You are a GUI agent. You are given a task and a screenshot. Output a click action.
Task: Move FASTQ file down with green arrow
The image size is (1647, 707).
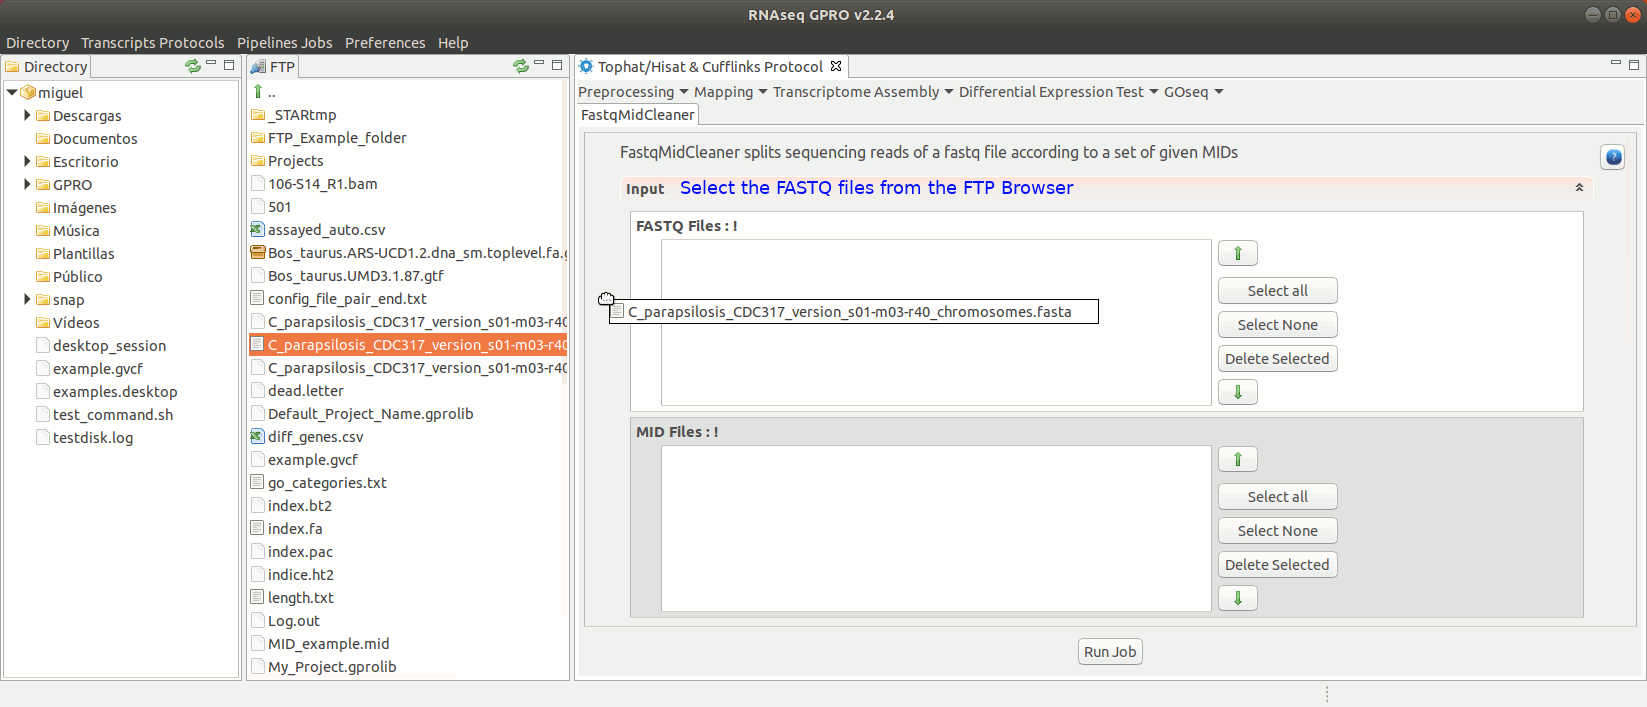(x=1237, y=392)
